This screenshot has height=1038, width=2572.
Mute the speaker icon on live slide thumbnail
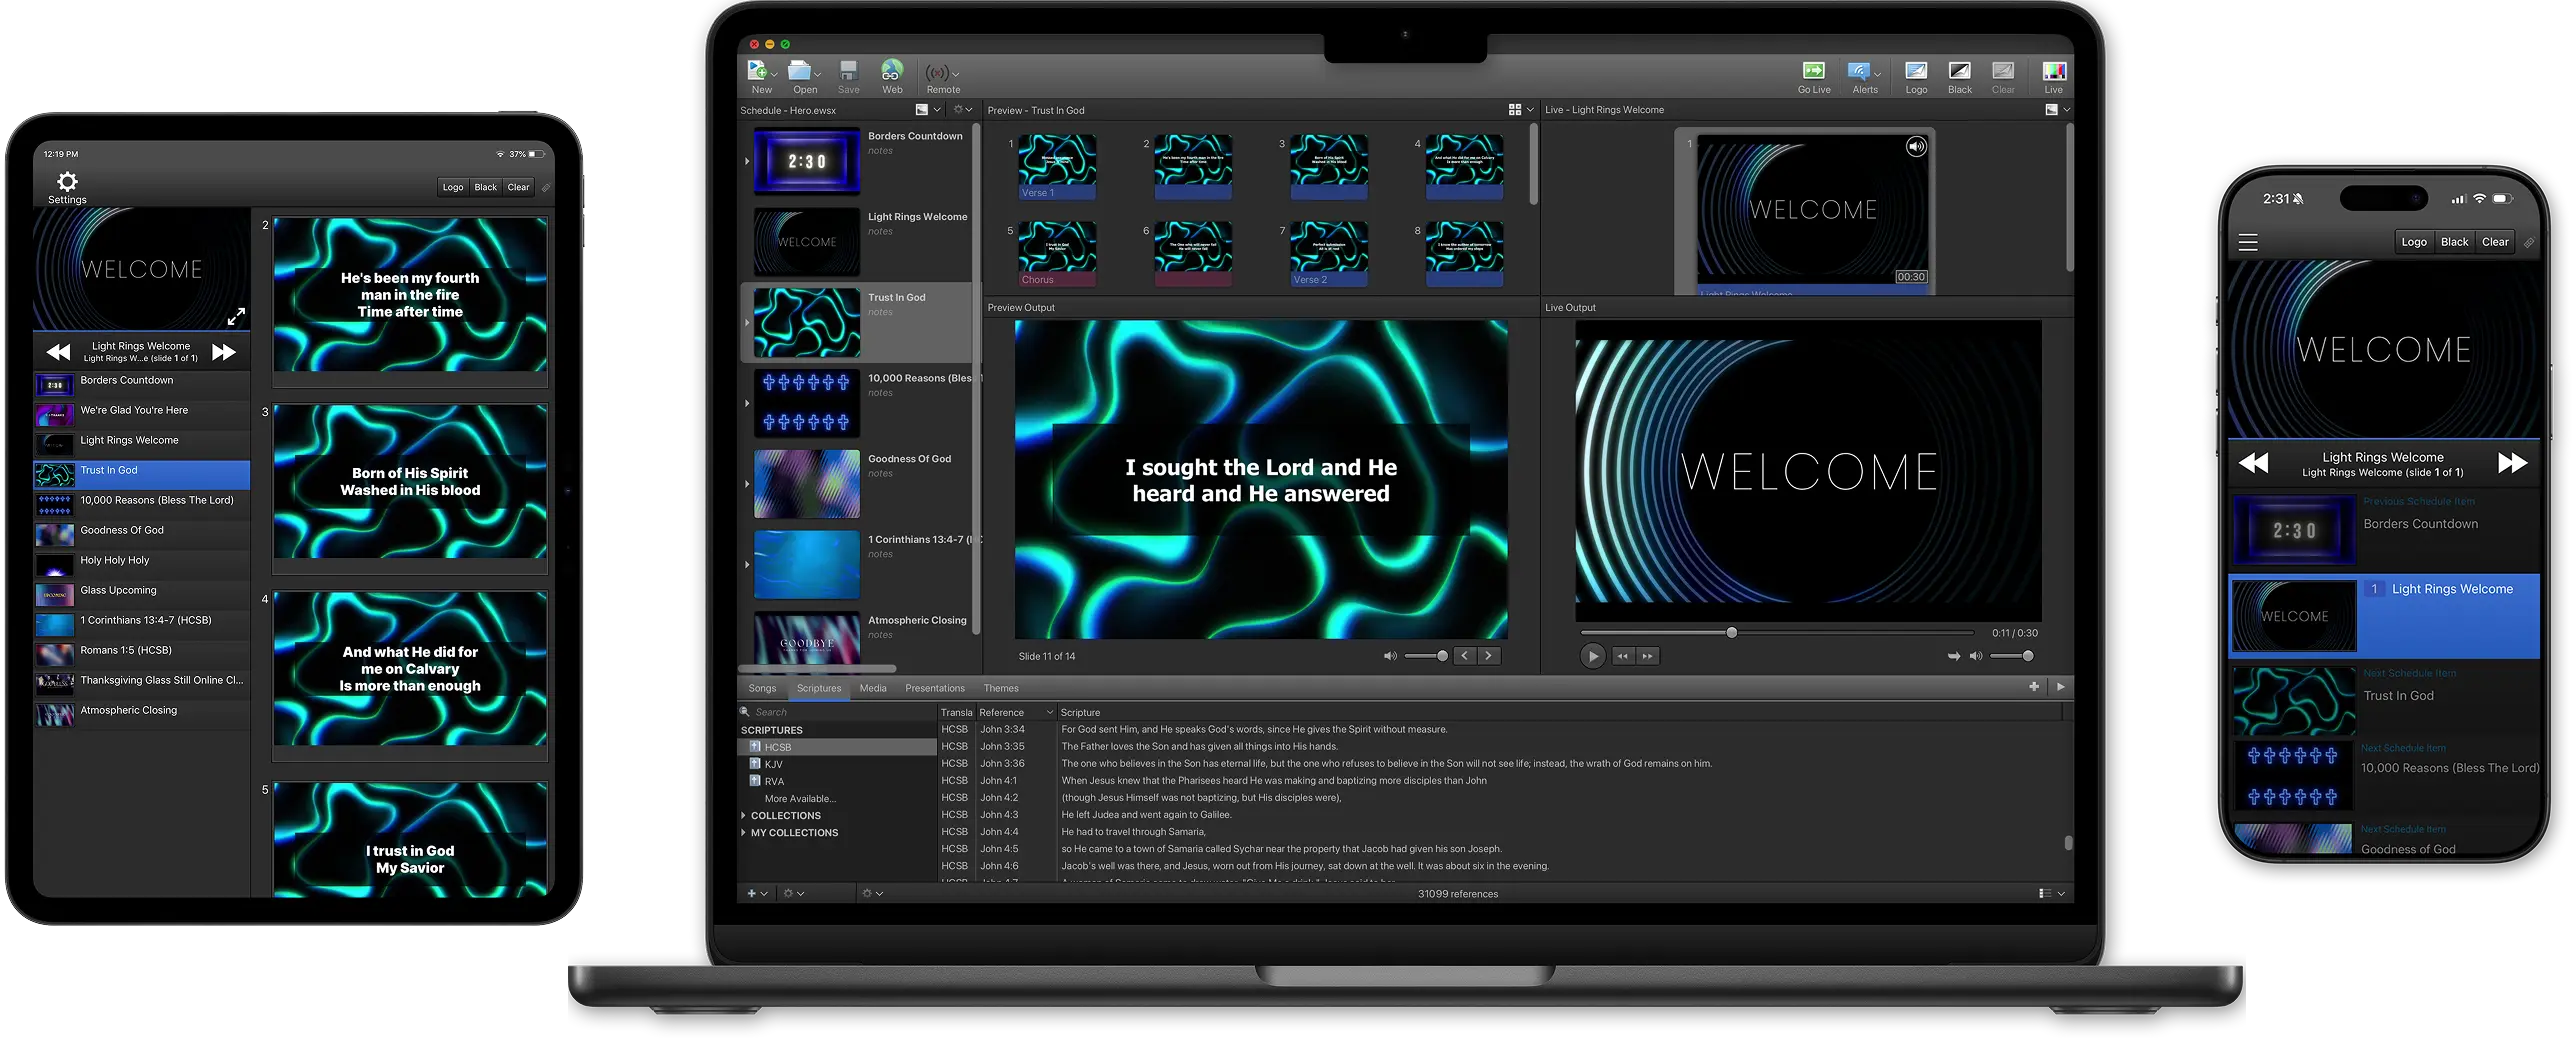(1915, 147)
